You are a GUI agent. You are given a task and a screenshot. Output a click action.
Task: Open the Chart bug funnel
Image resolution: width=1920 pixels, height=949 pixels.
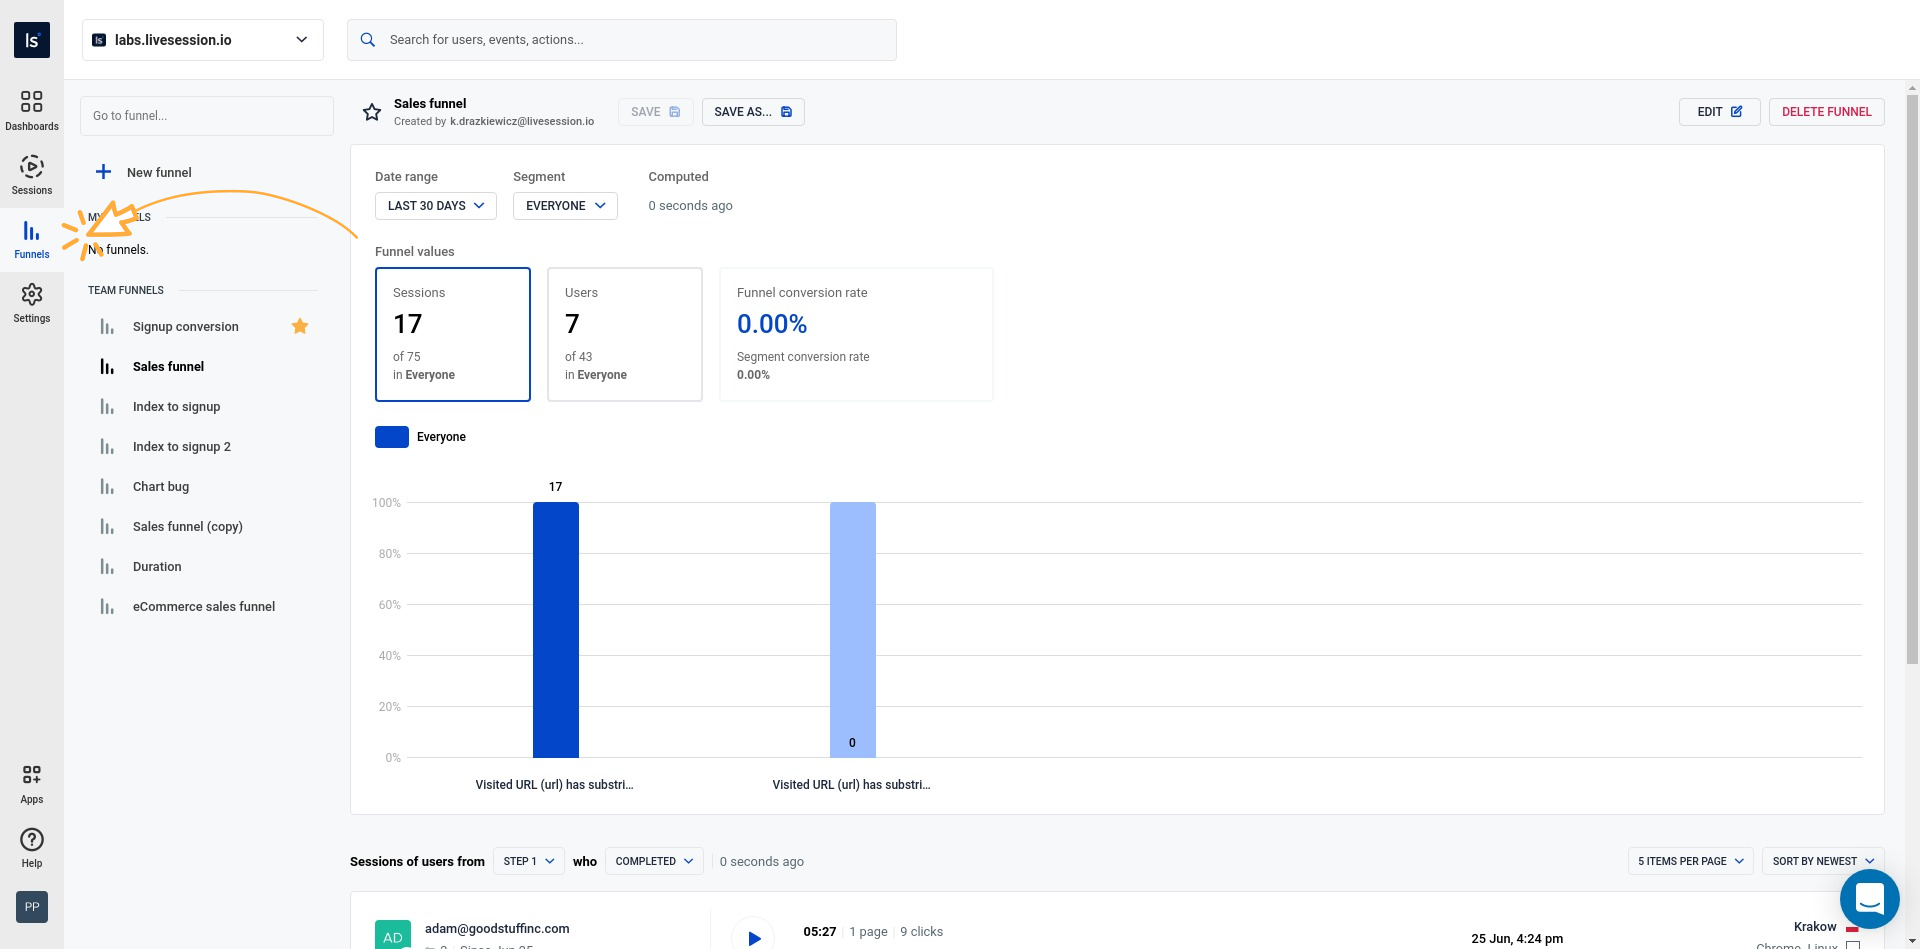click(161, 486)
